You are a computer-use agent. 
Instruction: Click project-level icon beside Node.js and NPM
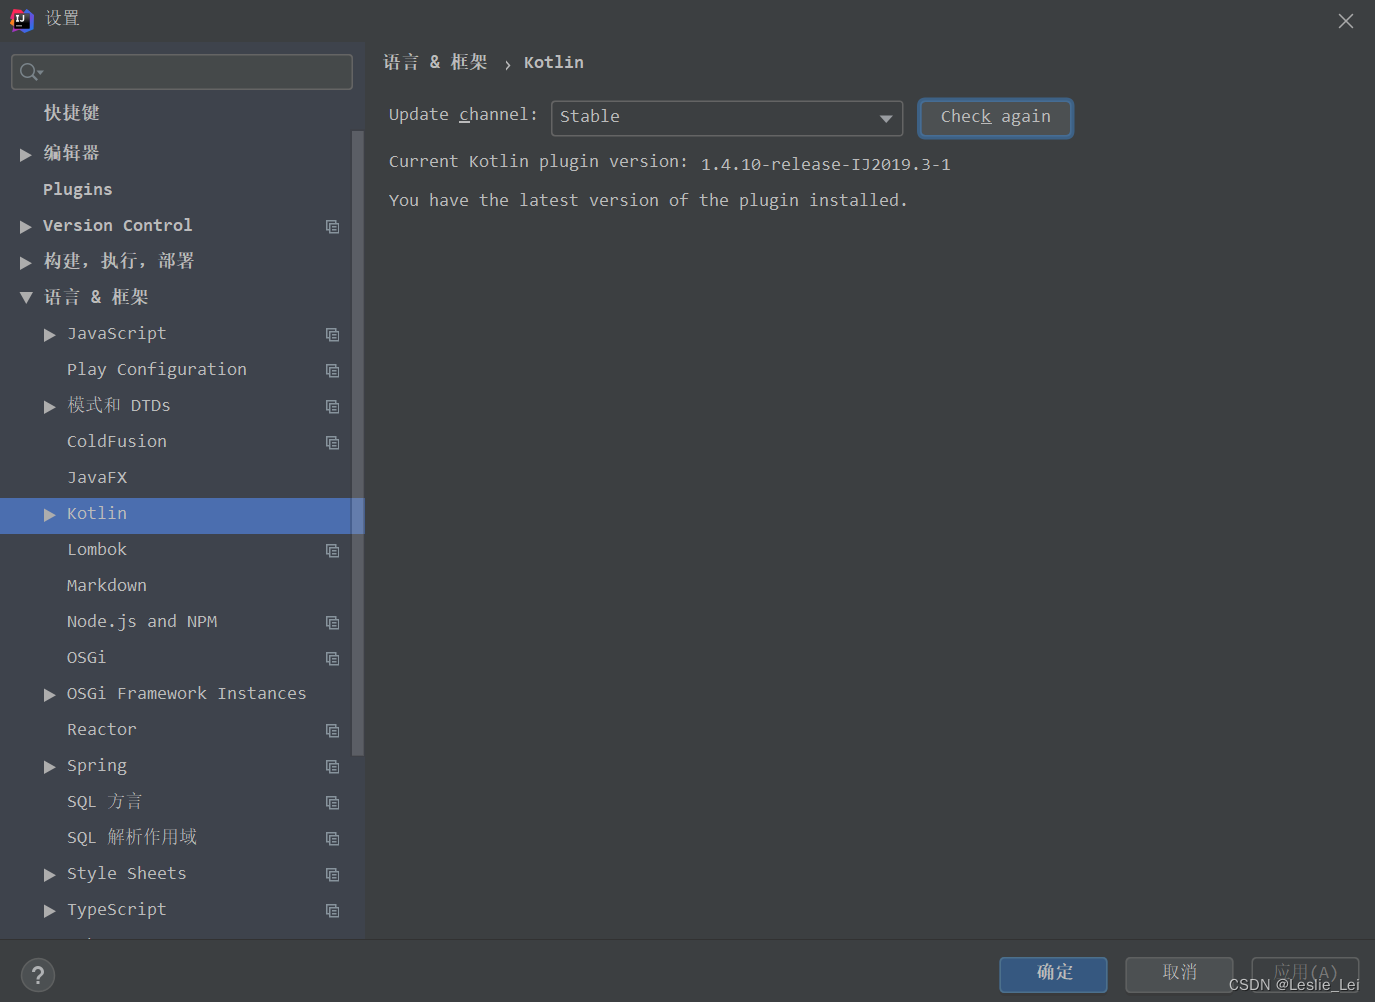point(333,623)
